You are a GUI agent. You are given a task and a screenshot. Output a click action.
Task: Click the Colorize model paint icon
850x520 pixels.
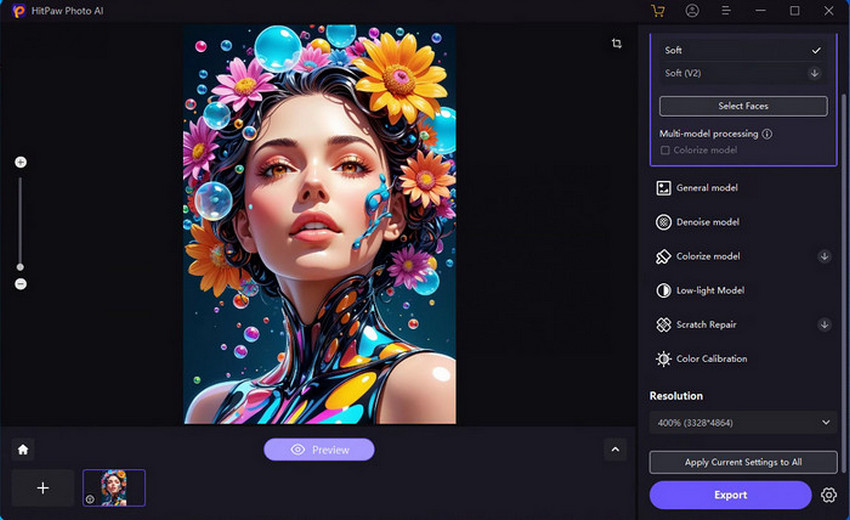pyautogui.click(x=664, y=256)
